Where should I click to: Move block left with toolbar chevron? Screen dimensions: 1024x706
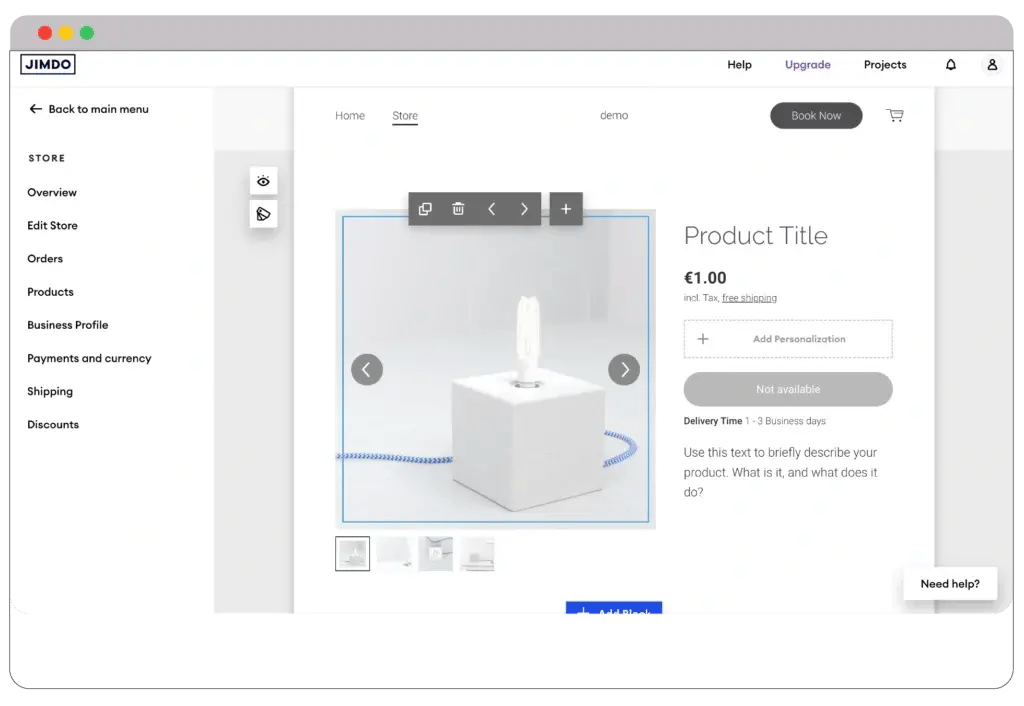pos(491,209)
